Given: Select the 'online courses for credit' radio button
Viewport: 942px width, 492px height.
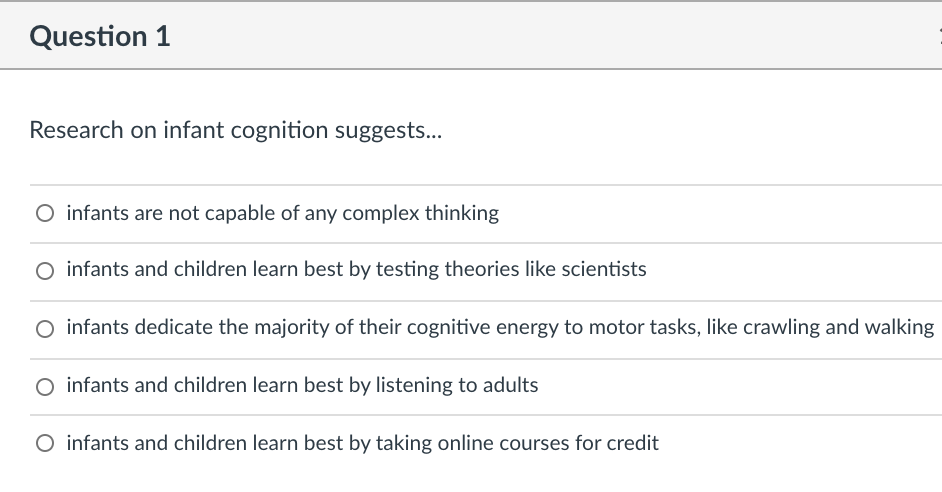Looking at the screenshot, I should (45, 443).
